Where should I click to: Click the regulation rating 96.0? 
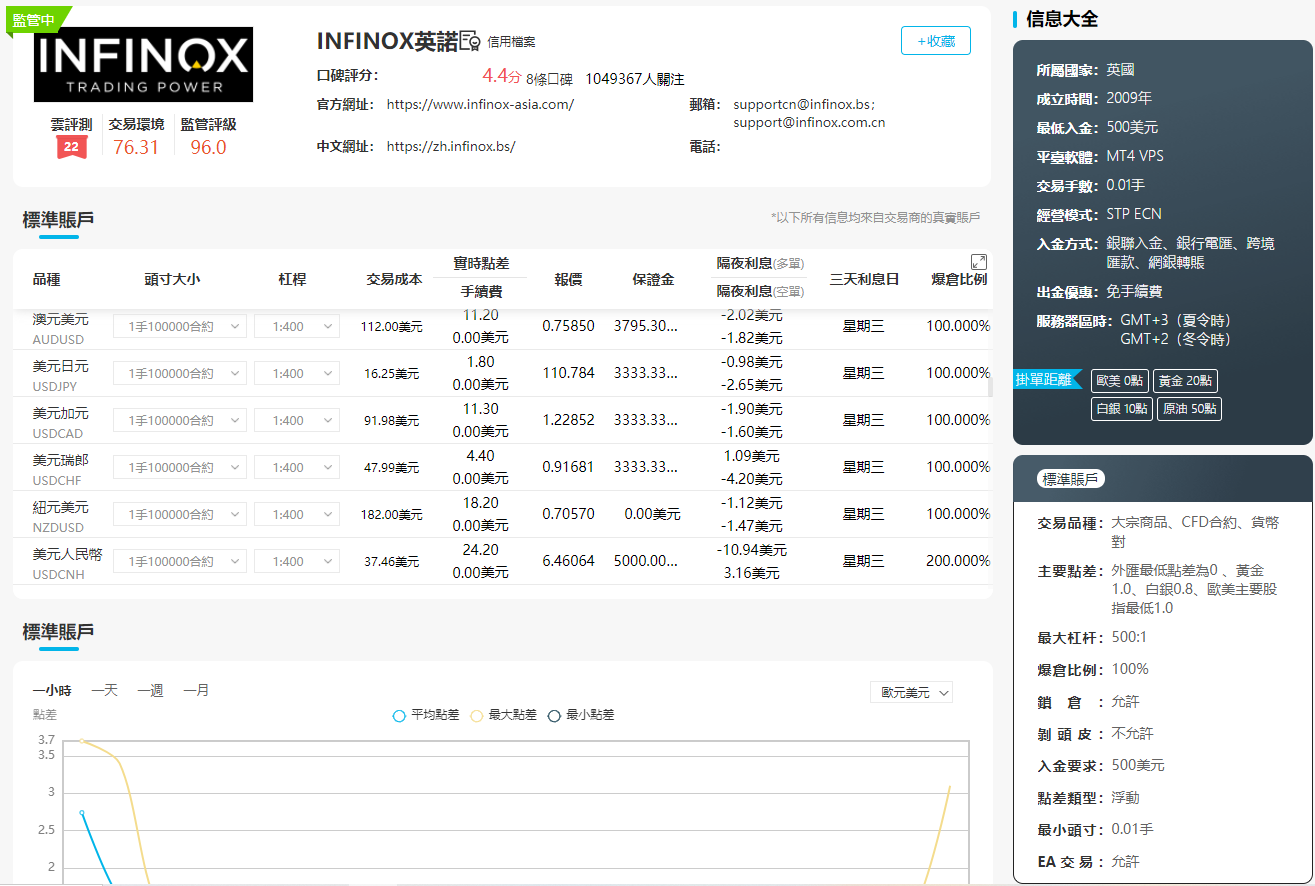208,147
